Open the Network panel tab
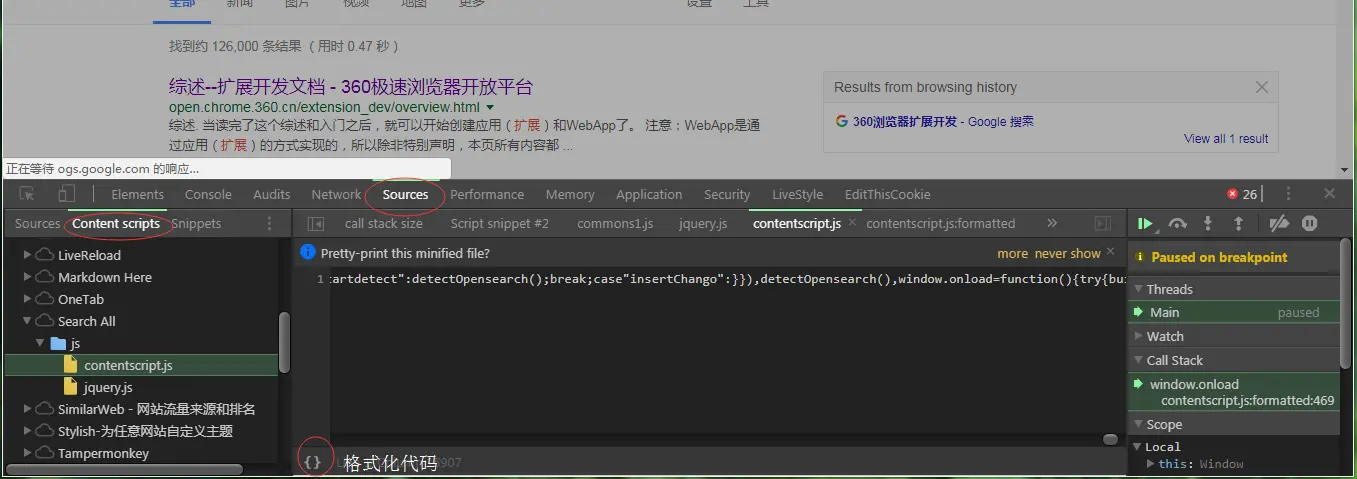The width and height of the screenshot is (1357, 479). coord(336,194)
